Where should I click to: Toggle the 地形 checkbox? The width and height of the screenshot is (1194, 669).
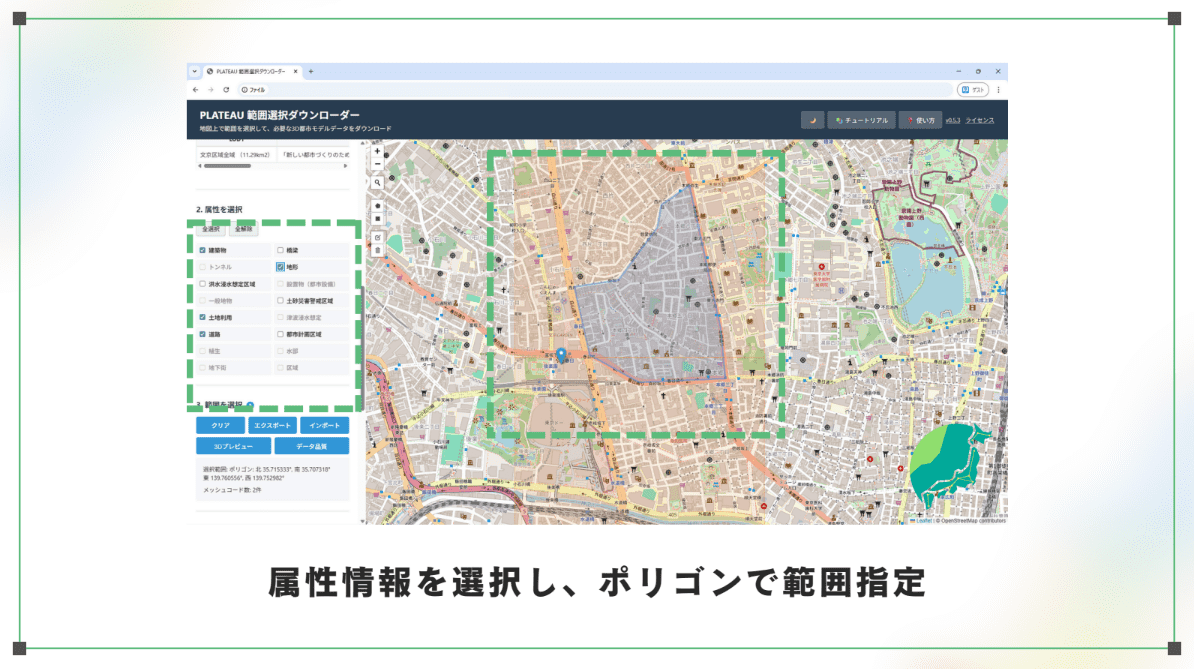(x=281, y=267)
